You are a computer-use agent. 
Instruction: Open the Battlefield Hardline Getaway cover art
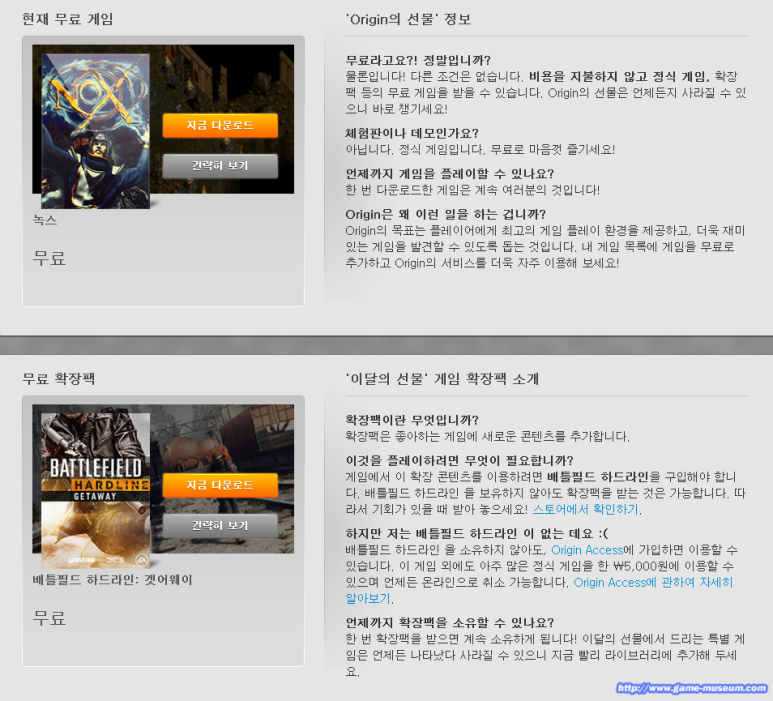click(96, 491)
